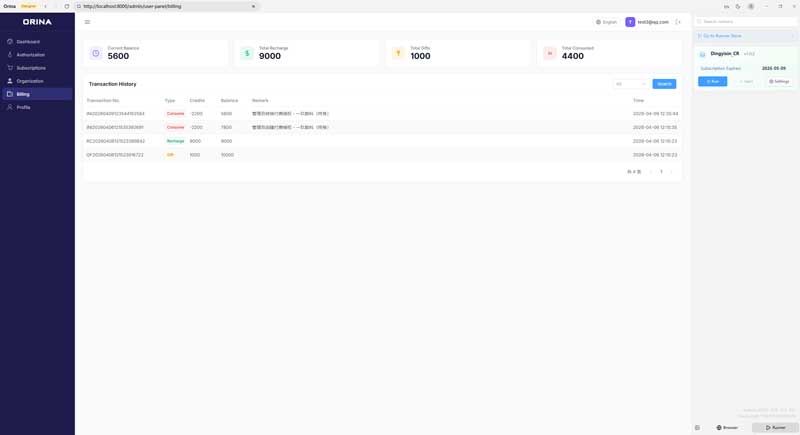Image resolution: width=800 pixels, height=435 pixels.
Task: Open the Profile page from sidebar
Action: pos(23,107)
